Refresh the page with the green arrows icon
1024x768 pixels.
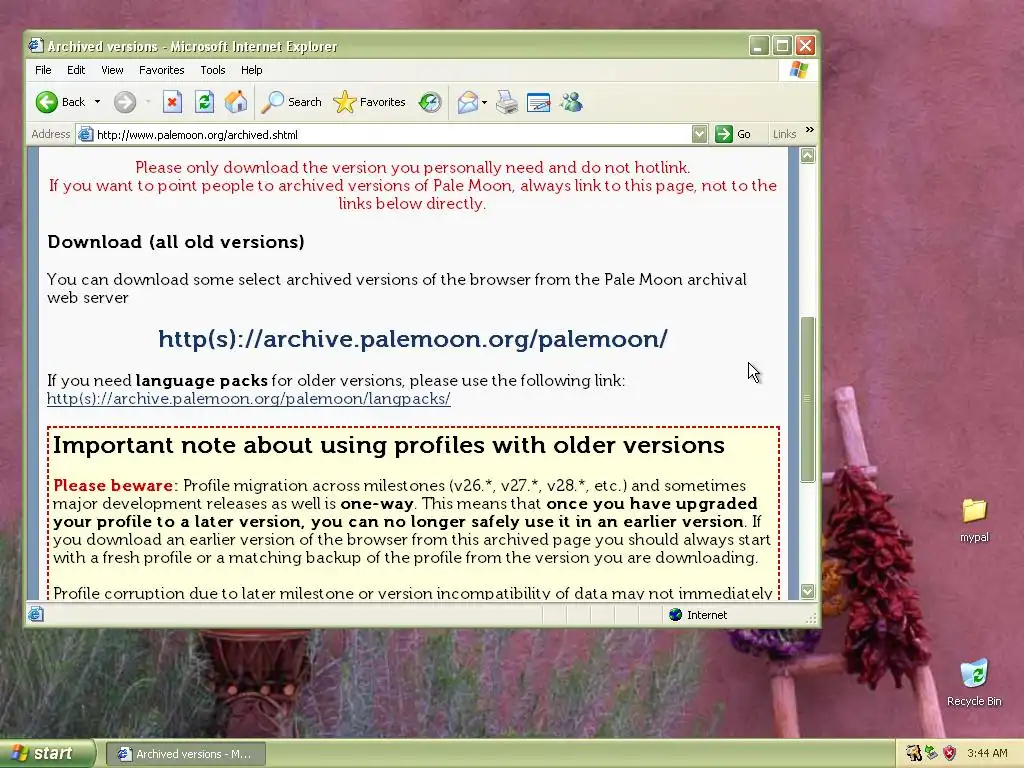point(204,102)
